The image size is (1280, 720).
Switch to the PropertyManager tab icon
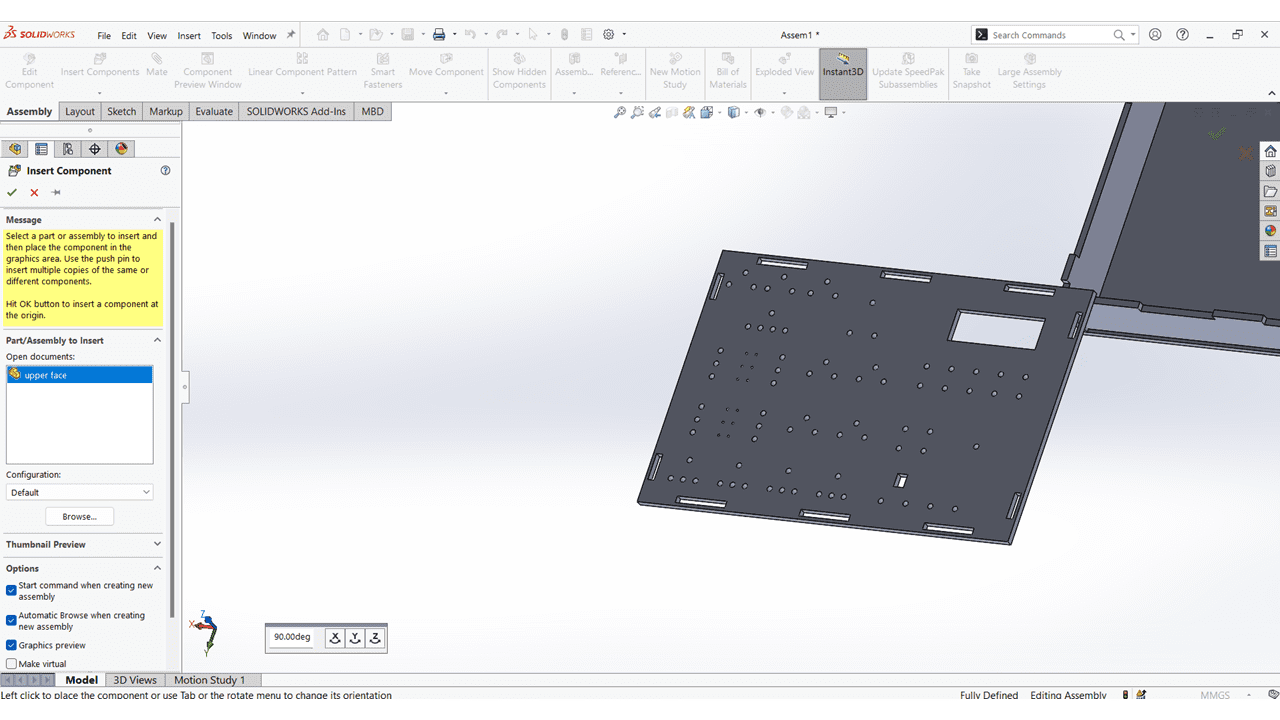41,149
